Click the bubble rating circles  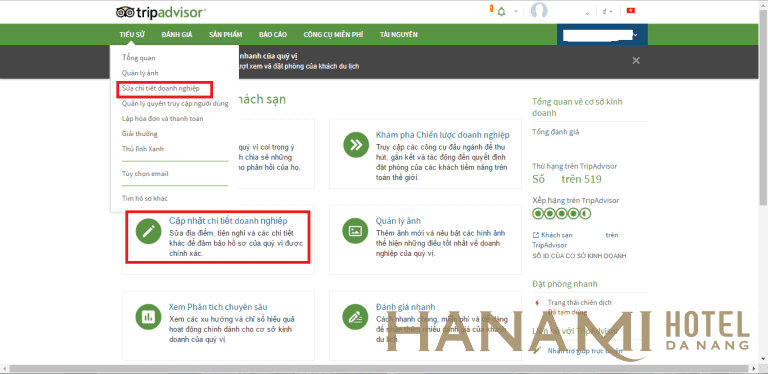coord(562,214)
